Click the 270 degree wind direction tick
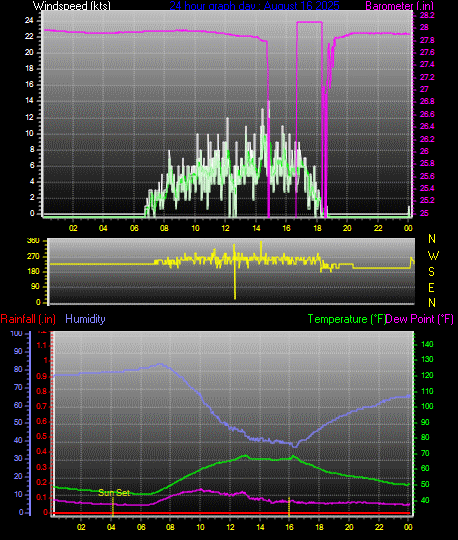The image size is (458, 540). click(x=33, y=257)
